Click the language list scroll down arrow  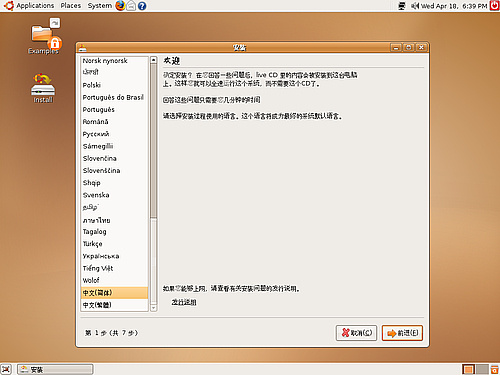(153, 308)
